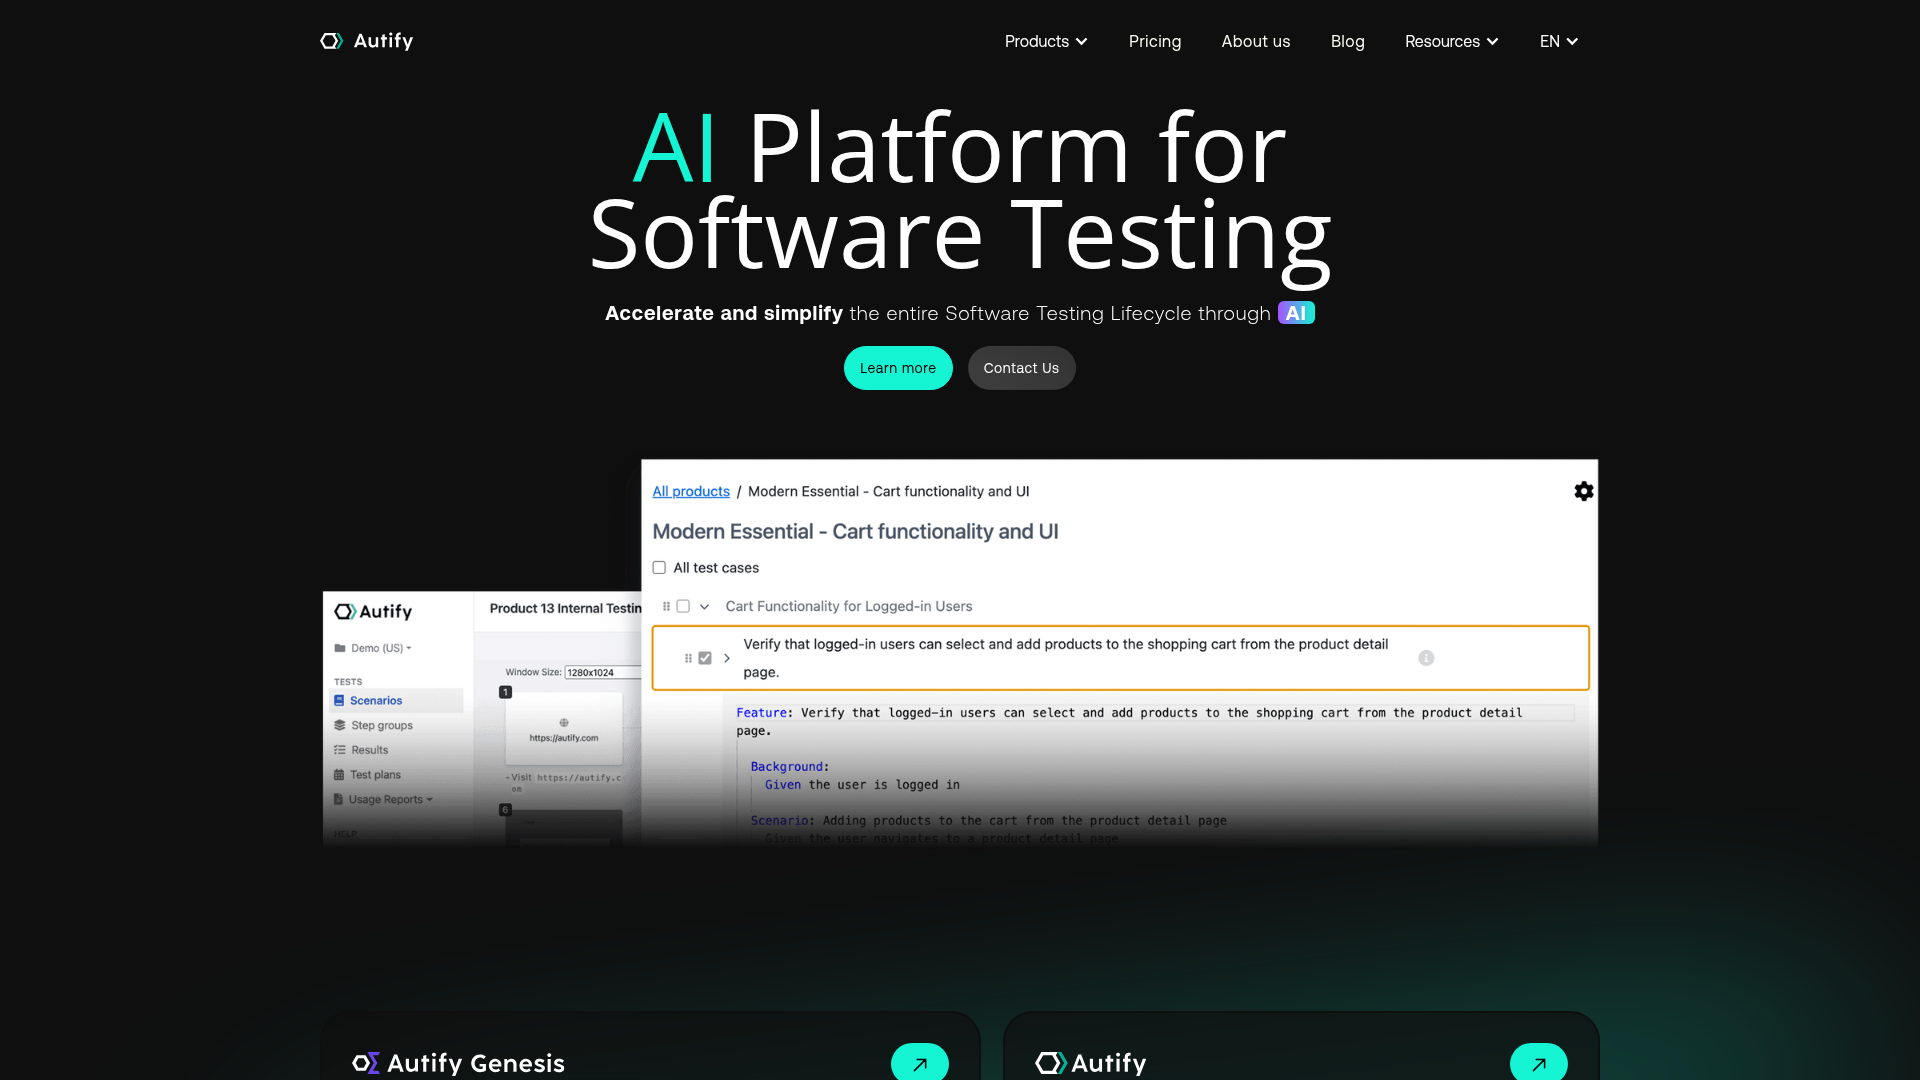This screenshot has height=1080, width=1920.
Task: Click the Autify logo in the navbar
Action: (x=365, y=41)
